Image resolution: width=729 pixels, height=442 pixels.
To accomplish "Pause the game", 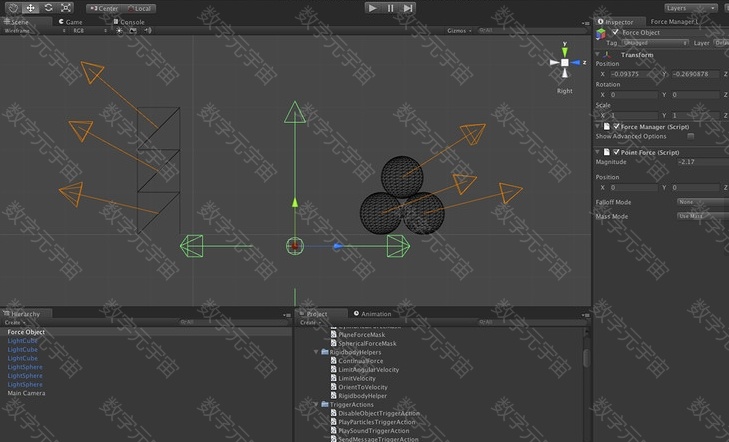I will (x=390, y=8).
